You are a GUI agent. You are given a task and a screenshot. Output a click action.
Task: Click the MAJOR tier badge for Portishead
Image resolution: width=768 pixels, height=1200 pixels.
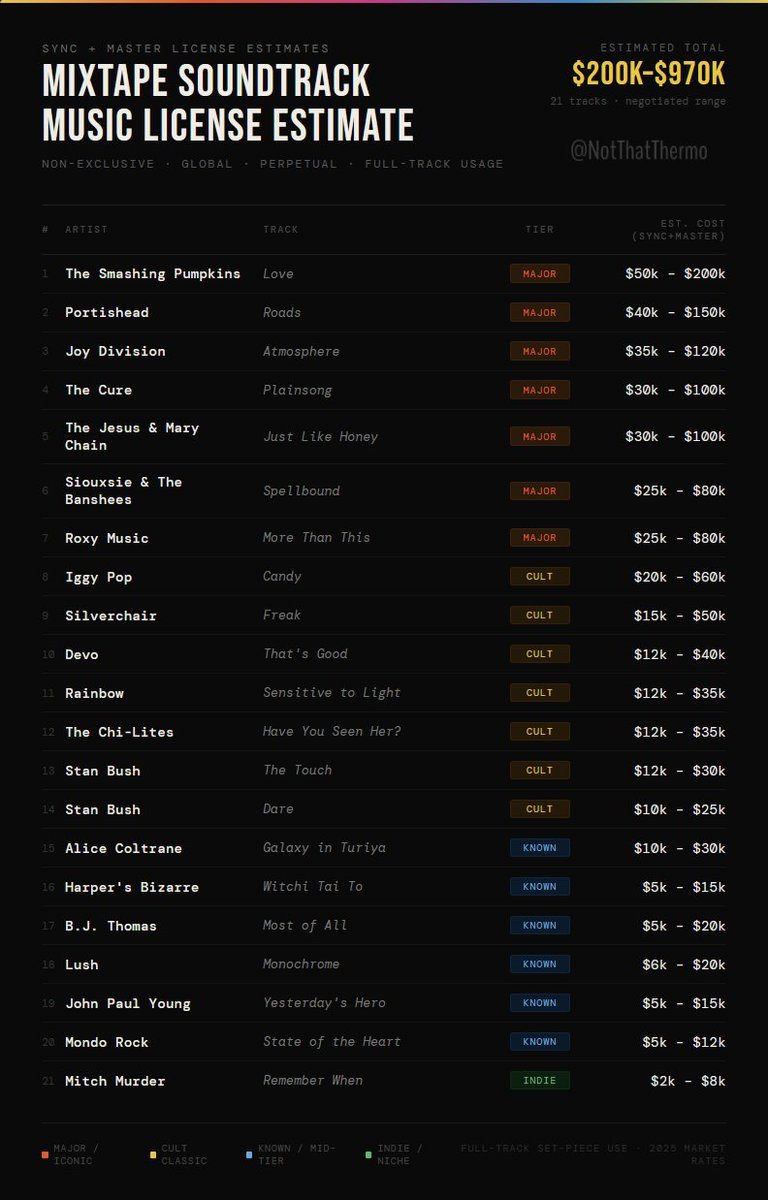point(540,313)
